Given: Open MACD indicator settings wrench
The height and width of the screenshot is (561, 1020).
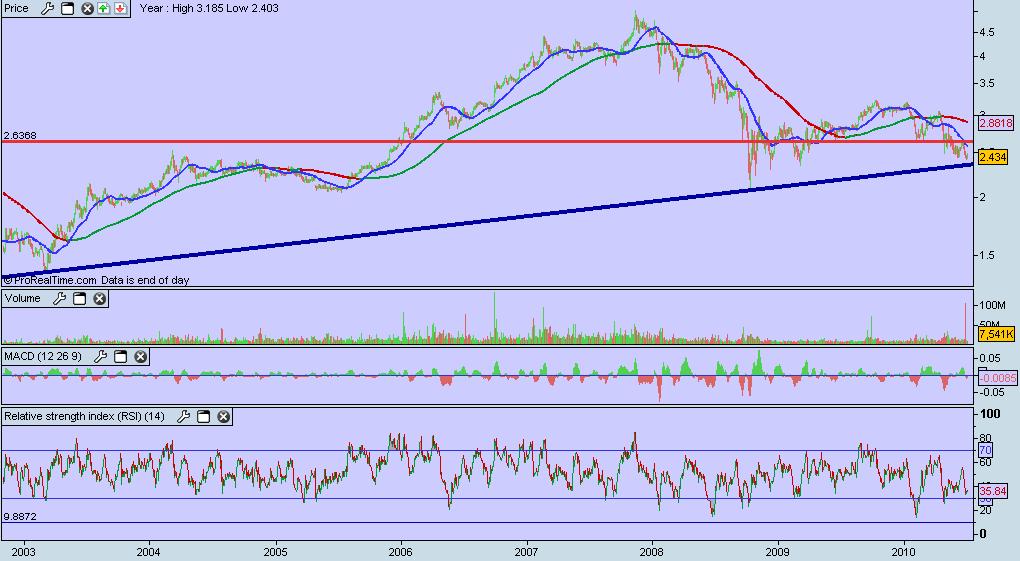Looking at the screenshot, I should [x=101, y=357].
